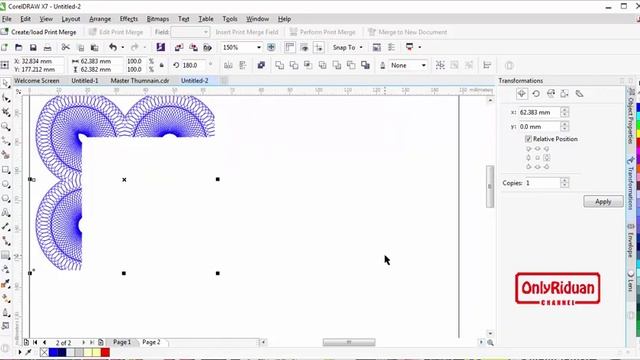640x360 pixels.
Task: Save the document with the floppy icon
Action: [x=33, y=47]
